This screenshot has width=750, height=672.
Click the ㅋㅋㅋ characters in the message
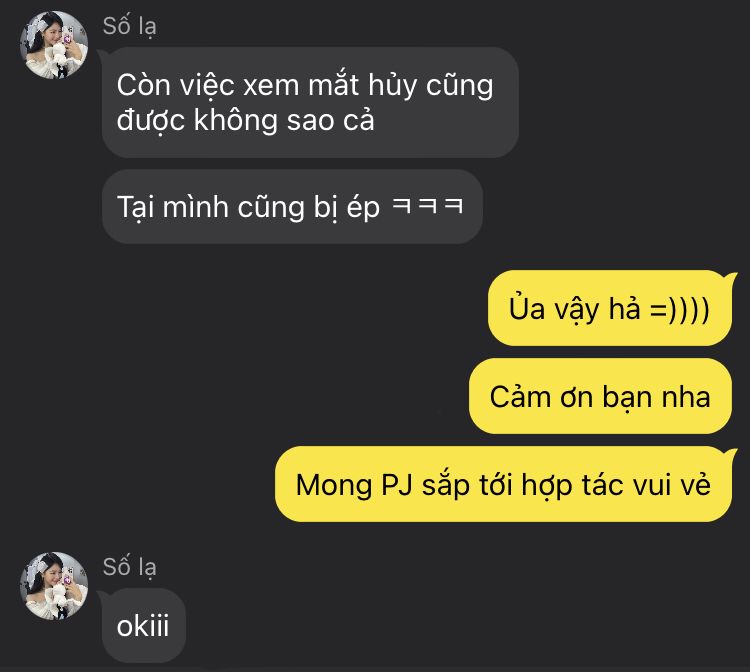pyautogui.click(x=428, y=206)
